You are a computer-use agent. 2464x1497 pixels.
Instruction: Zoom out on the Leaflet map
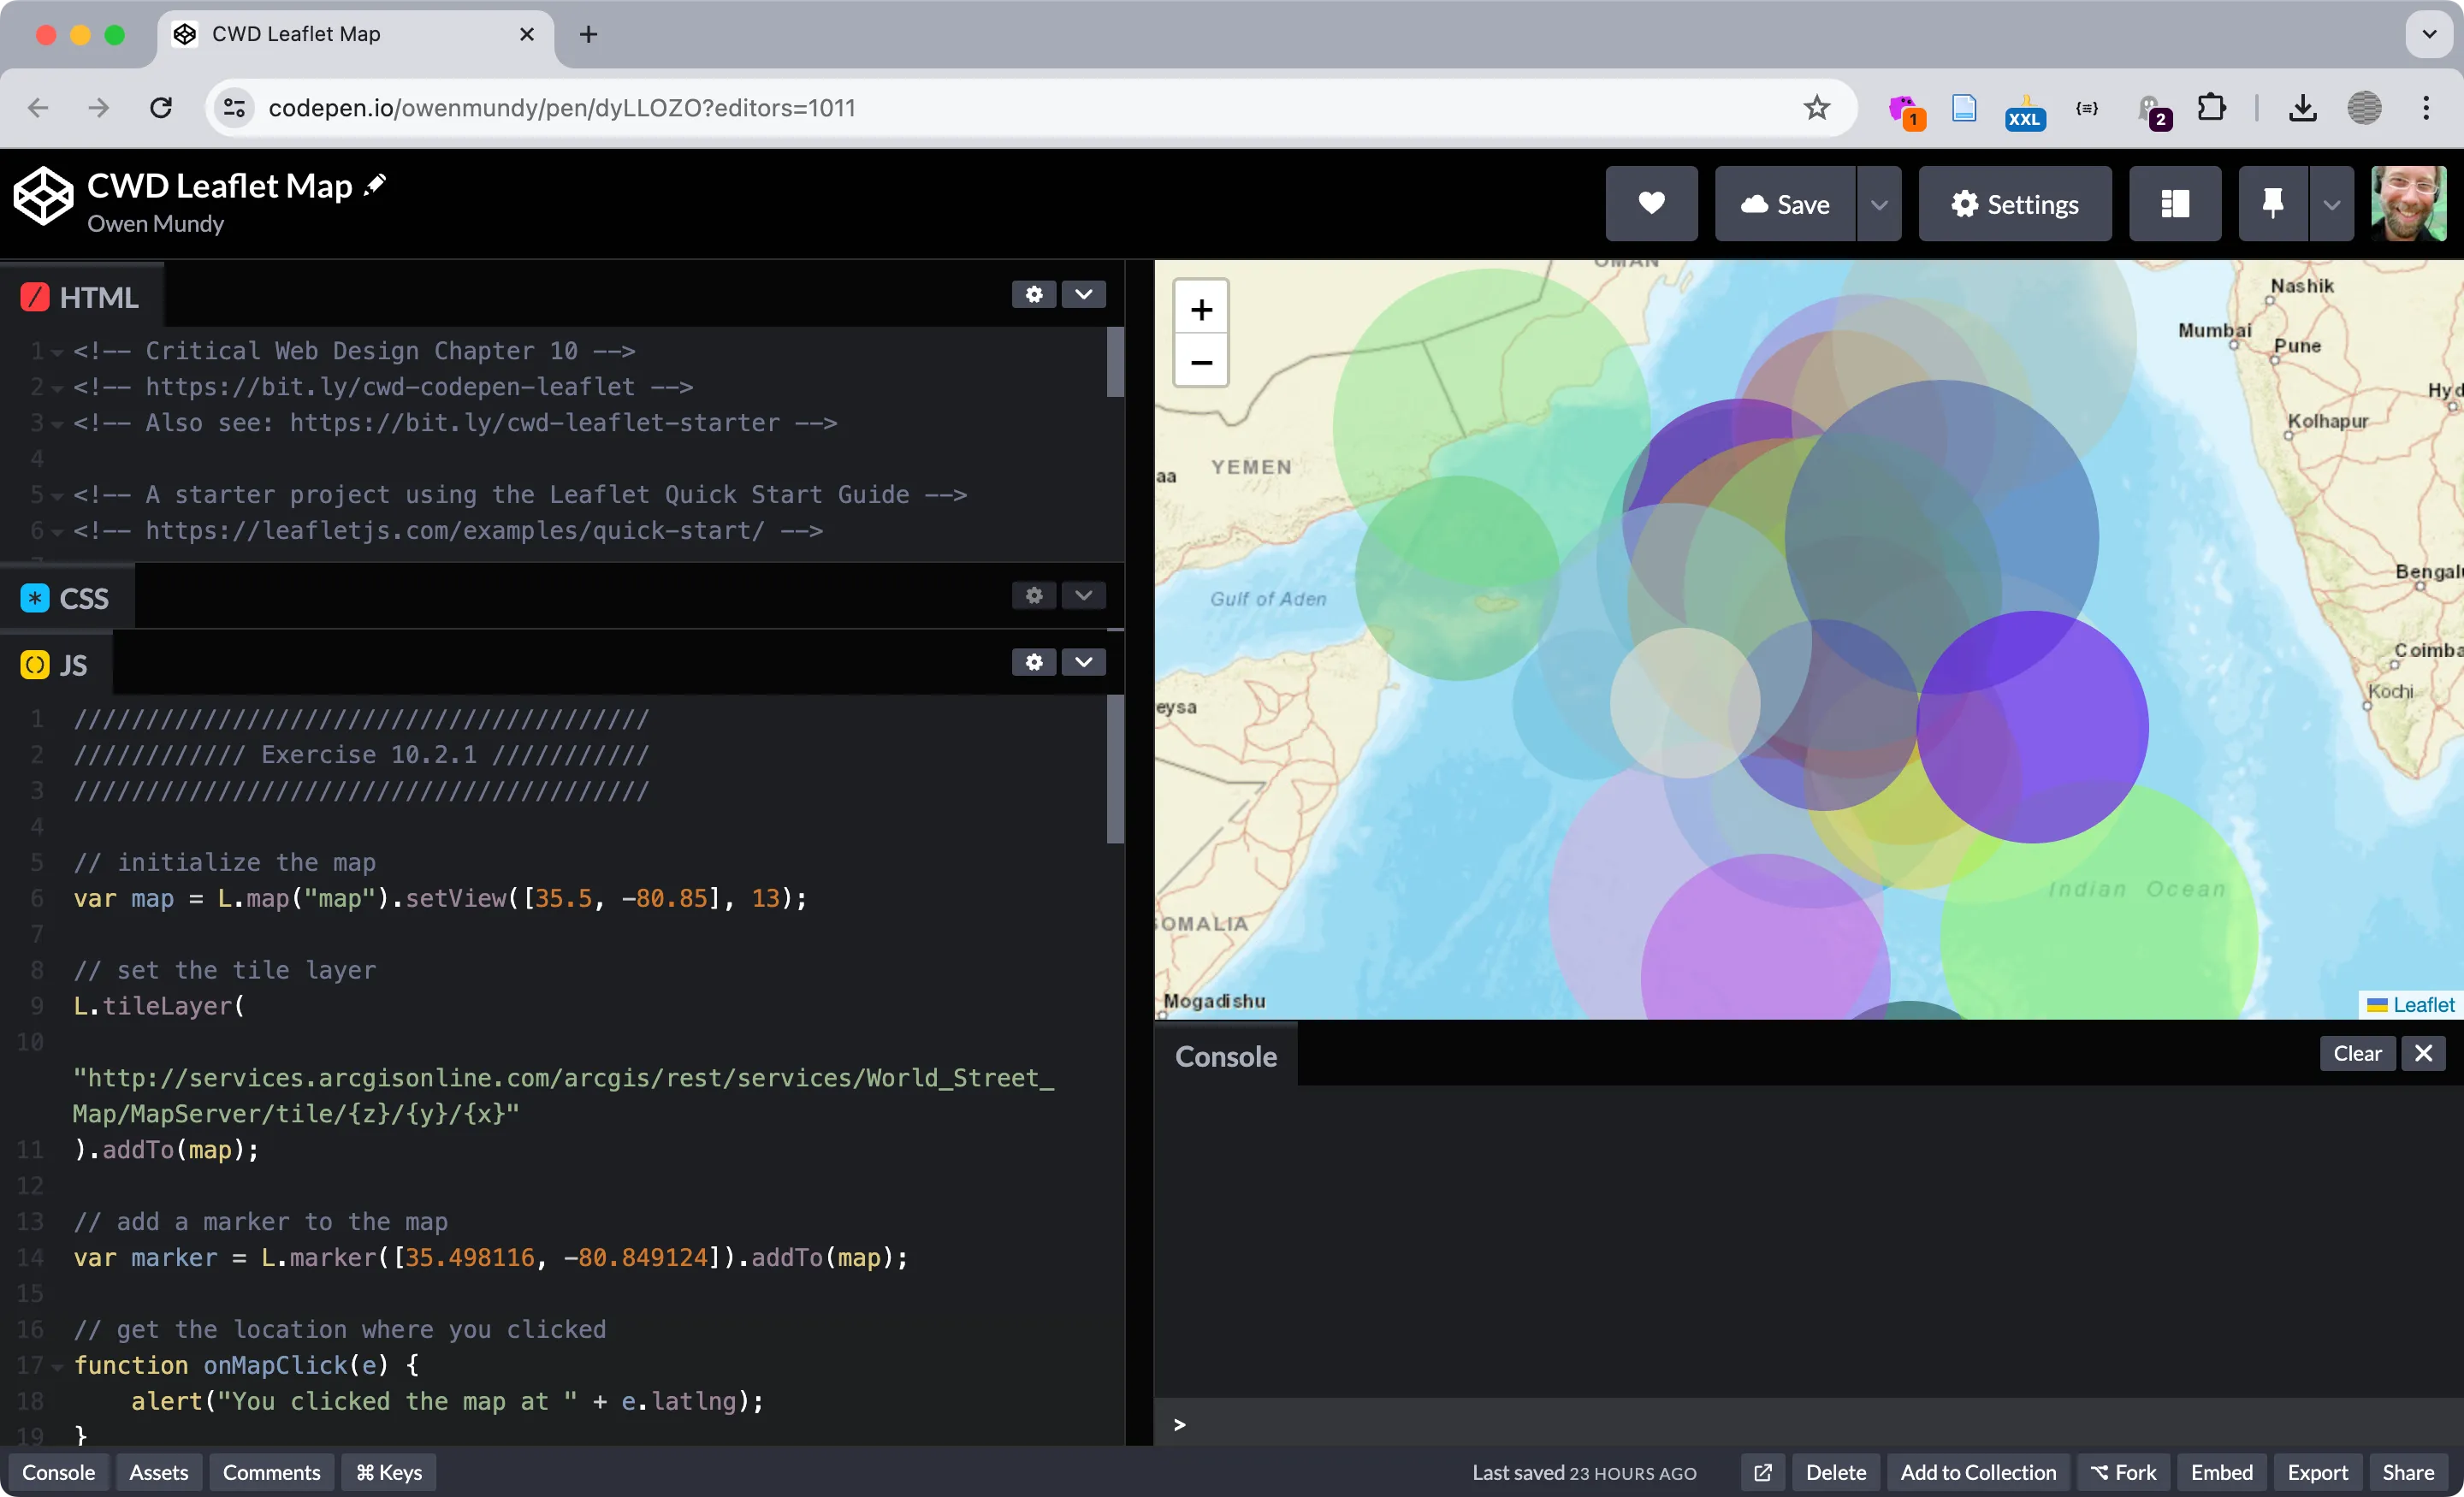(1200, 362)
